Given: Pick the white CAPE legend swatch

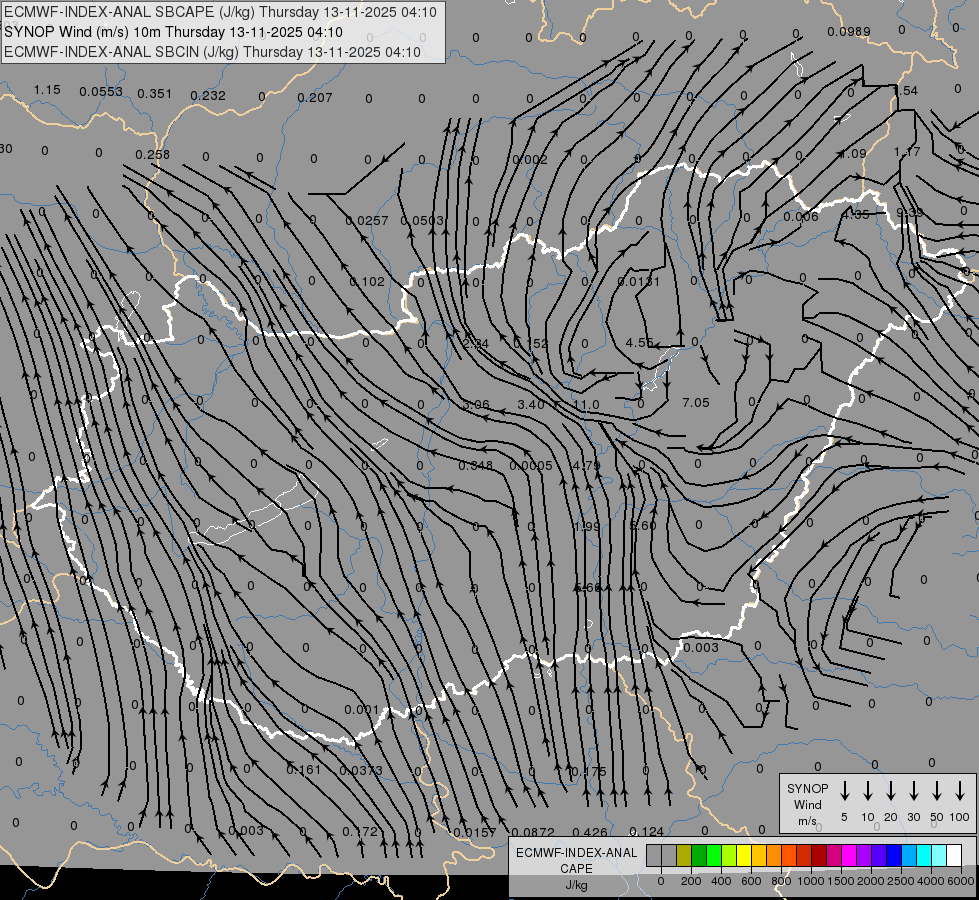Looking at the screenshot, I should click(954, 856).
